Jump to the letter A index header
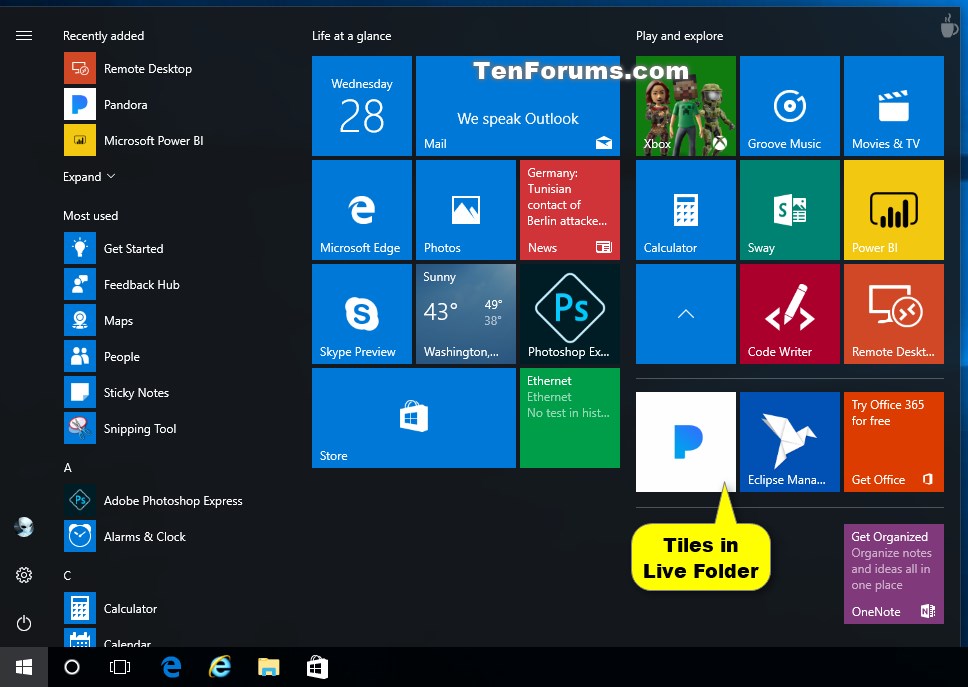The width and height of the screenshot is (968, 687). click(68, 468)
